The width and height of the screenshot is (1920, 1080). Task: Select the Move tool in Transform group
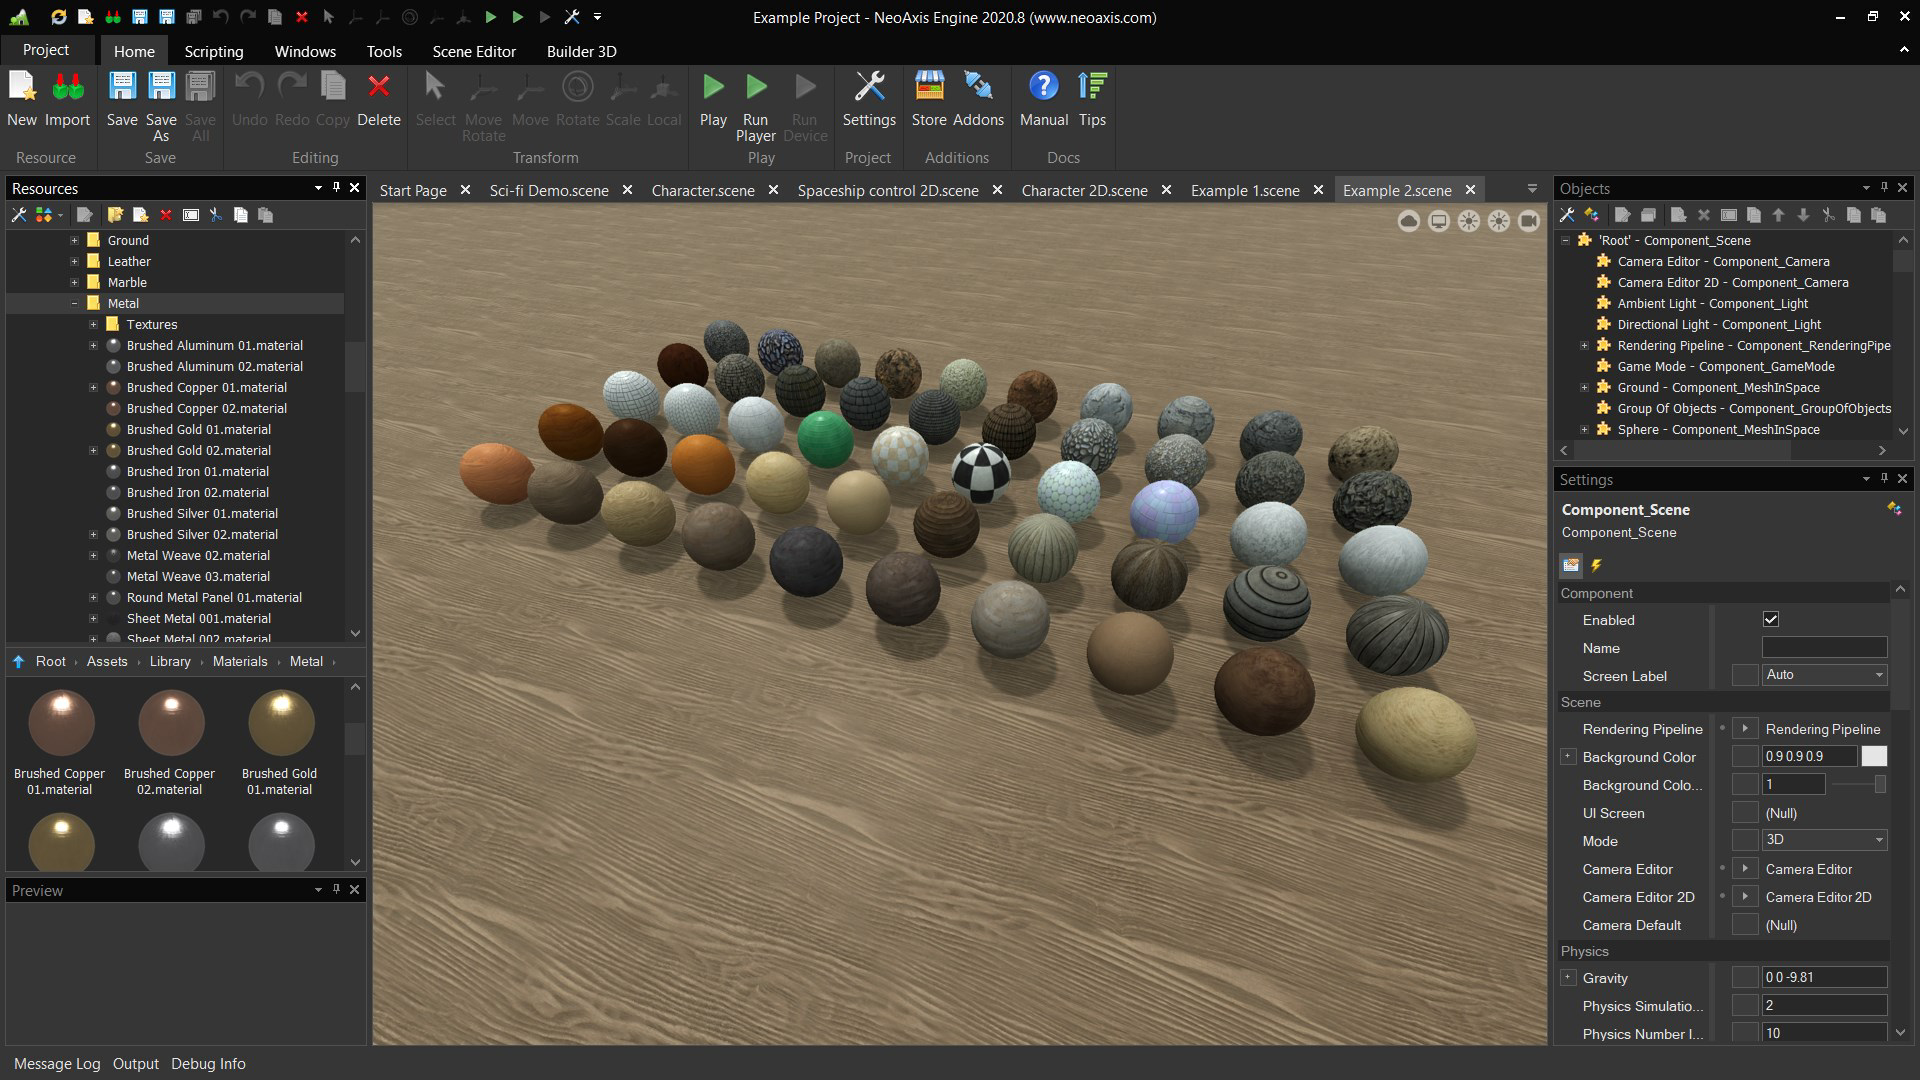(x=530, y=100)
